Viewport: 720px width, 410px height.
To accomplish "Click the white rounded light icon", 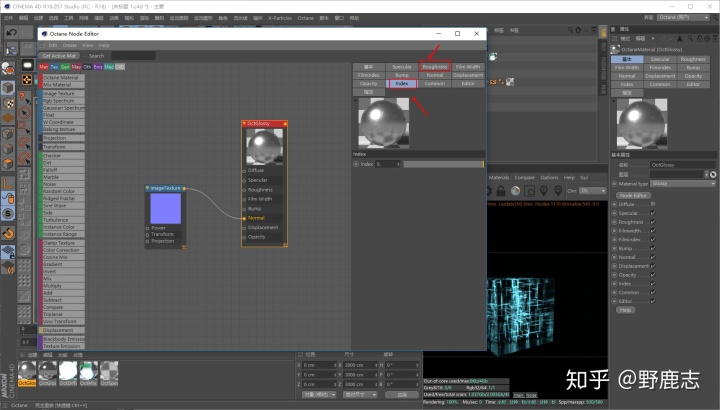I will tap(27, 65).
